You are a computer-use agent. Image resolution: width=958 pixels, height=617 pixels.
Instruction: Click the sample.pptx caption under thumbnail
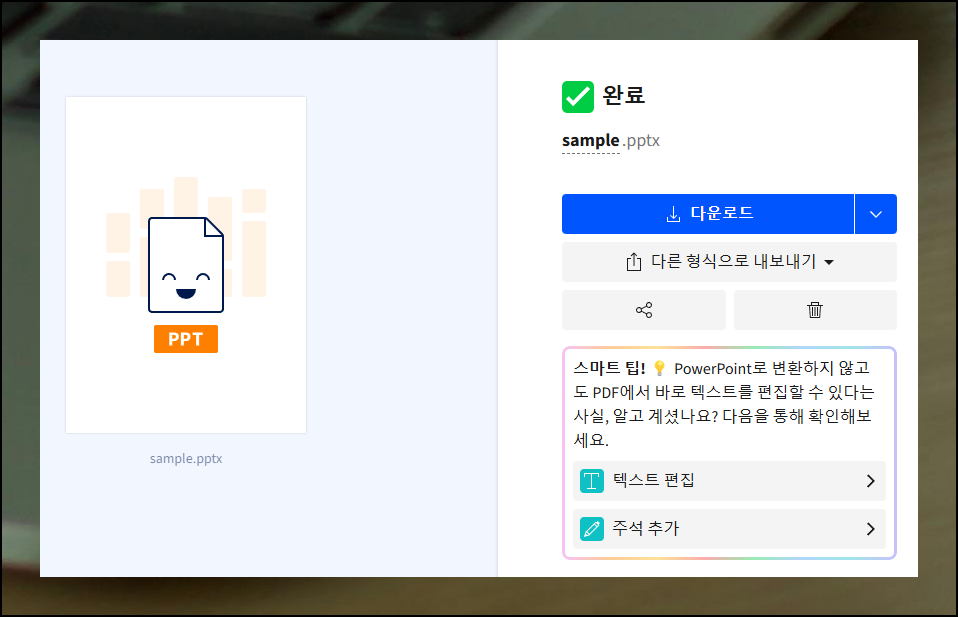(186, 459)
